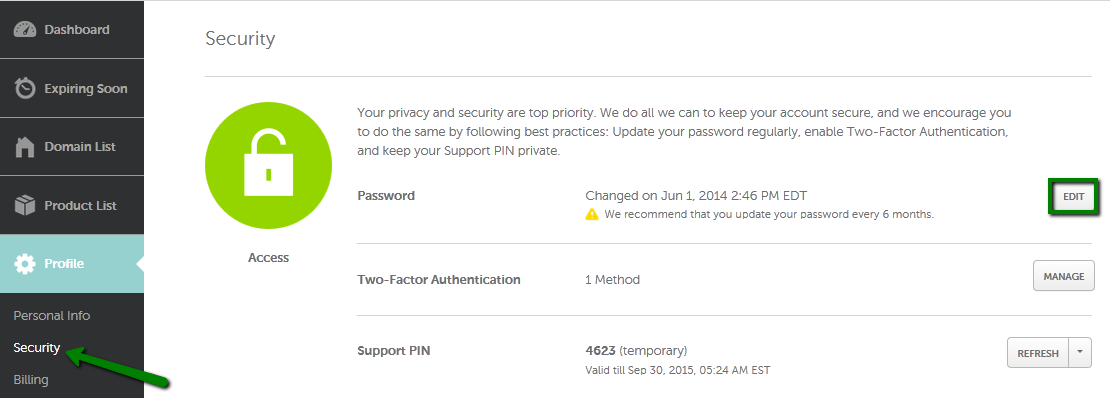The image size is (1110, 398).
Task: Open Personal Info in the Profile submenu
Action: [52, 316]
